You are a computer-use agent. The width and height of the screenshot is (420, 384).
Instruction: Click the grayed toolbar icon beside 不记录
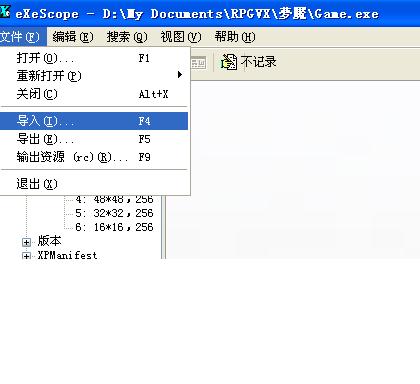199,63
